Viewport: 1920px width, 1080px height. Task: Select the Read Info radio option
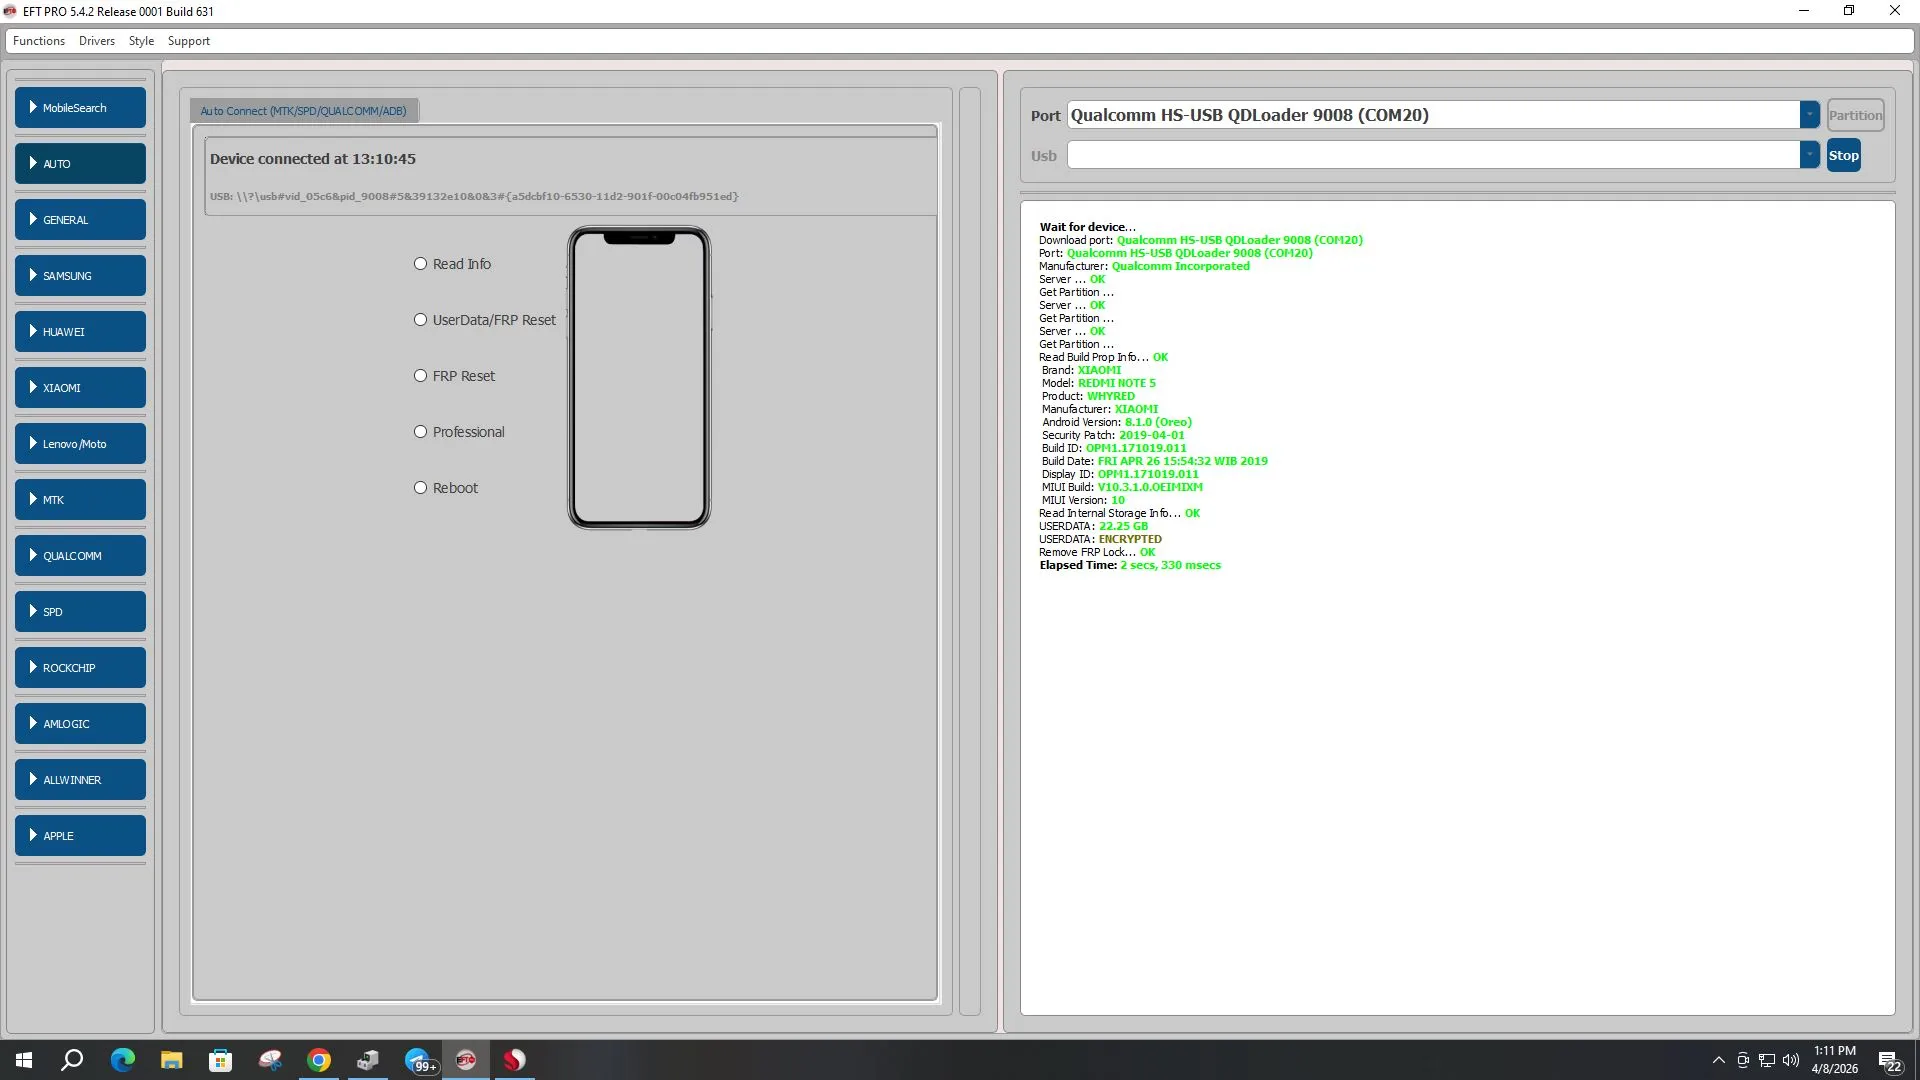tap(421, 264)
